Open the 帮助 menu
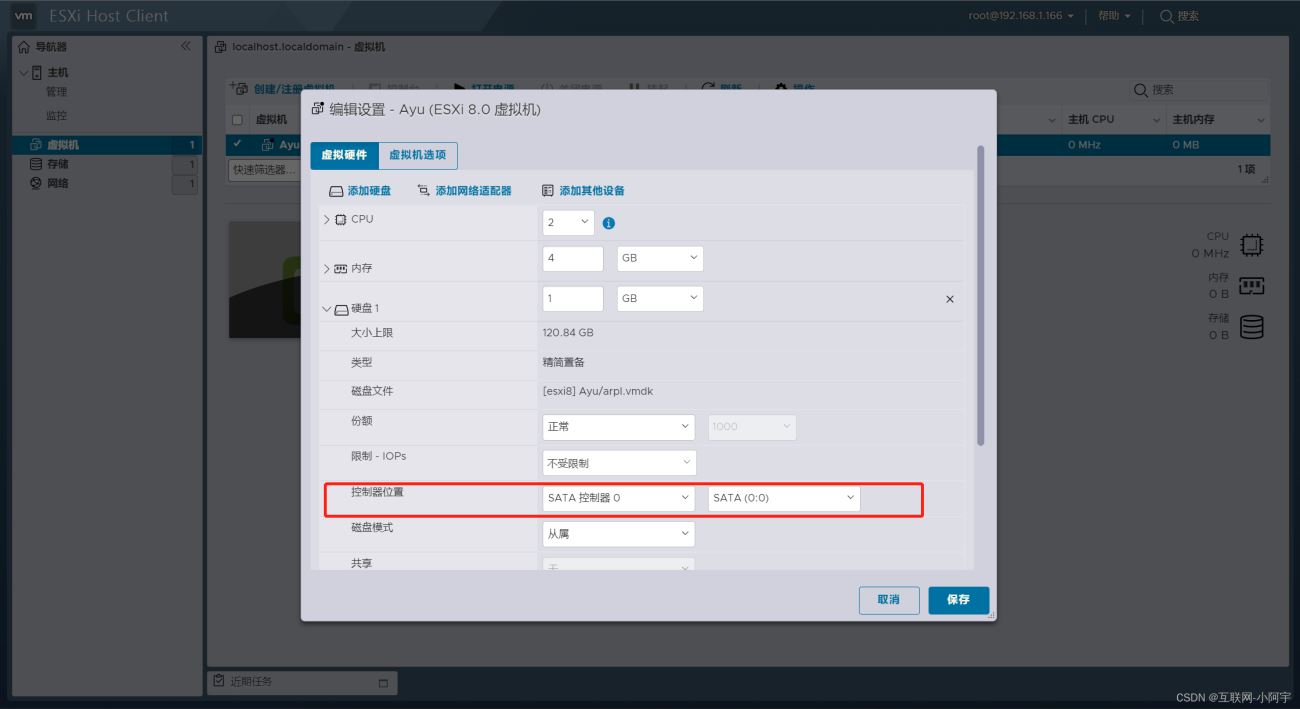1300x709 pixels. pos(1114,16)
